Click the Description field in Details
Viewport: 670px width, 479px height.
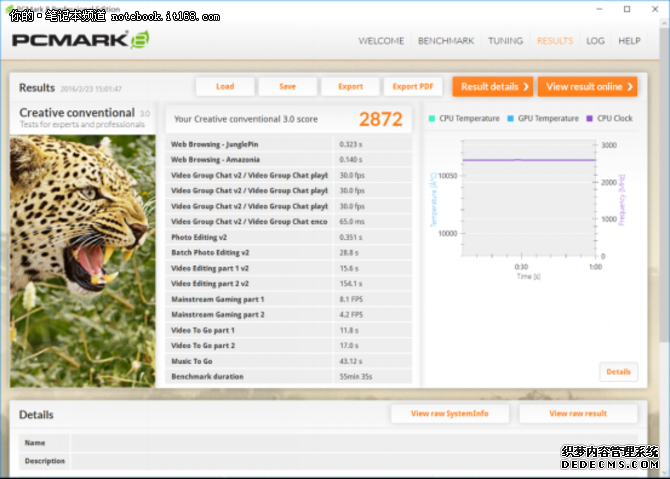(354, 461)
